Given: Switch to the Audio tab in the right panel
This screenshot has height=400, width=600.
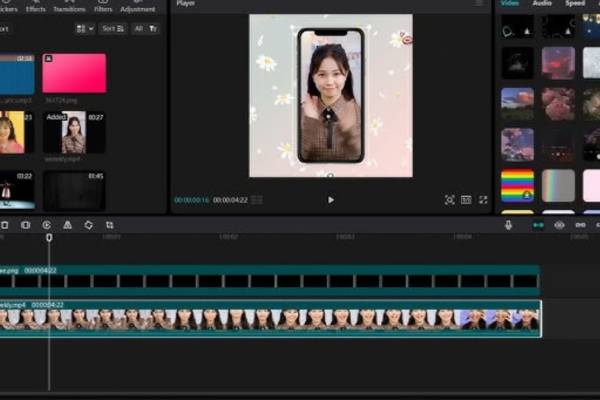Looking at the screenshot, I should (541, 4).
